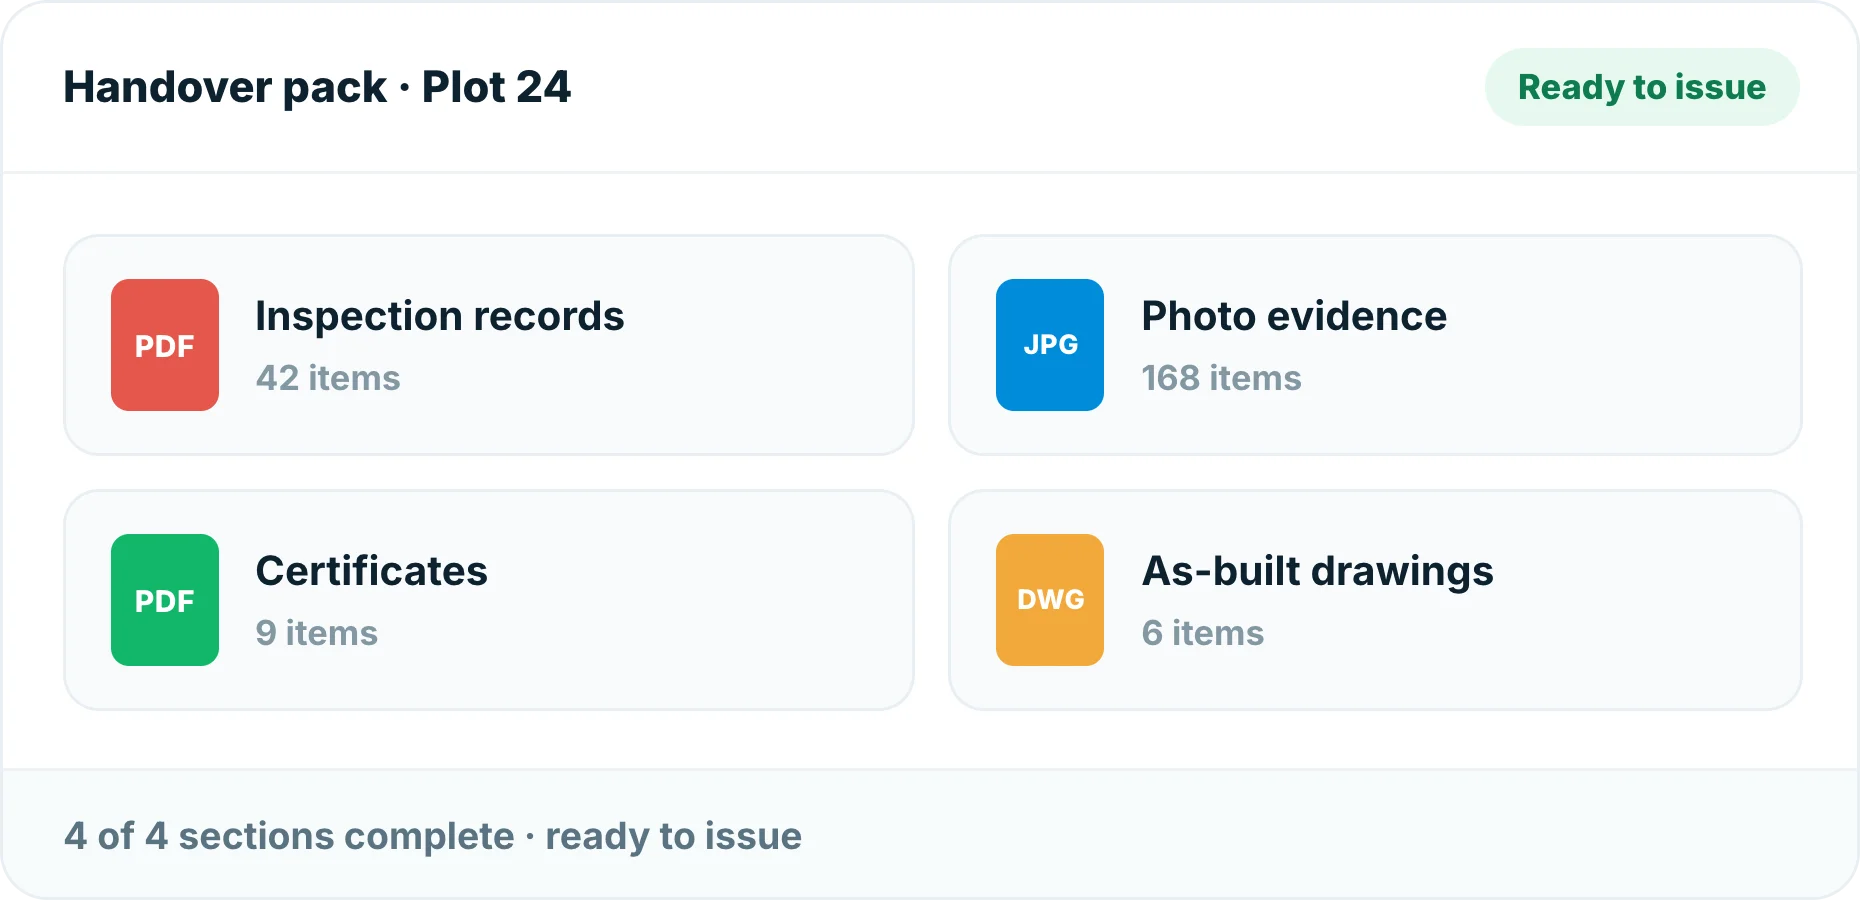This screenshot has width=1860, height=900.
Task: Select the 6 items count under As-built drawings
Action: coord(1203,633)
